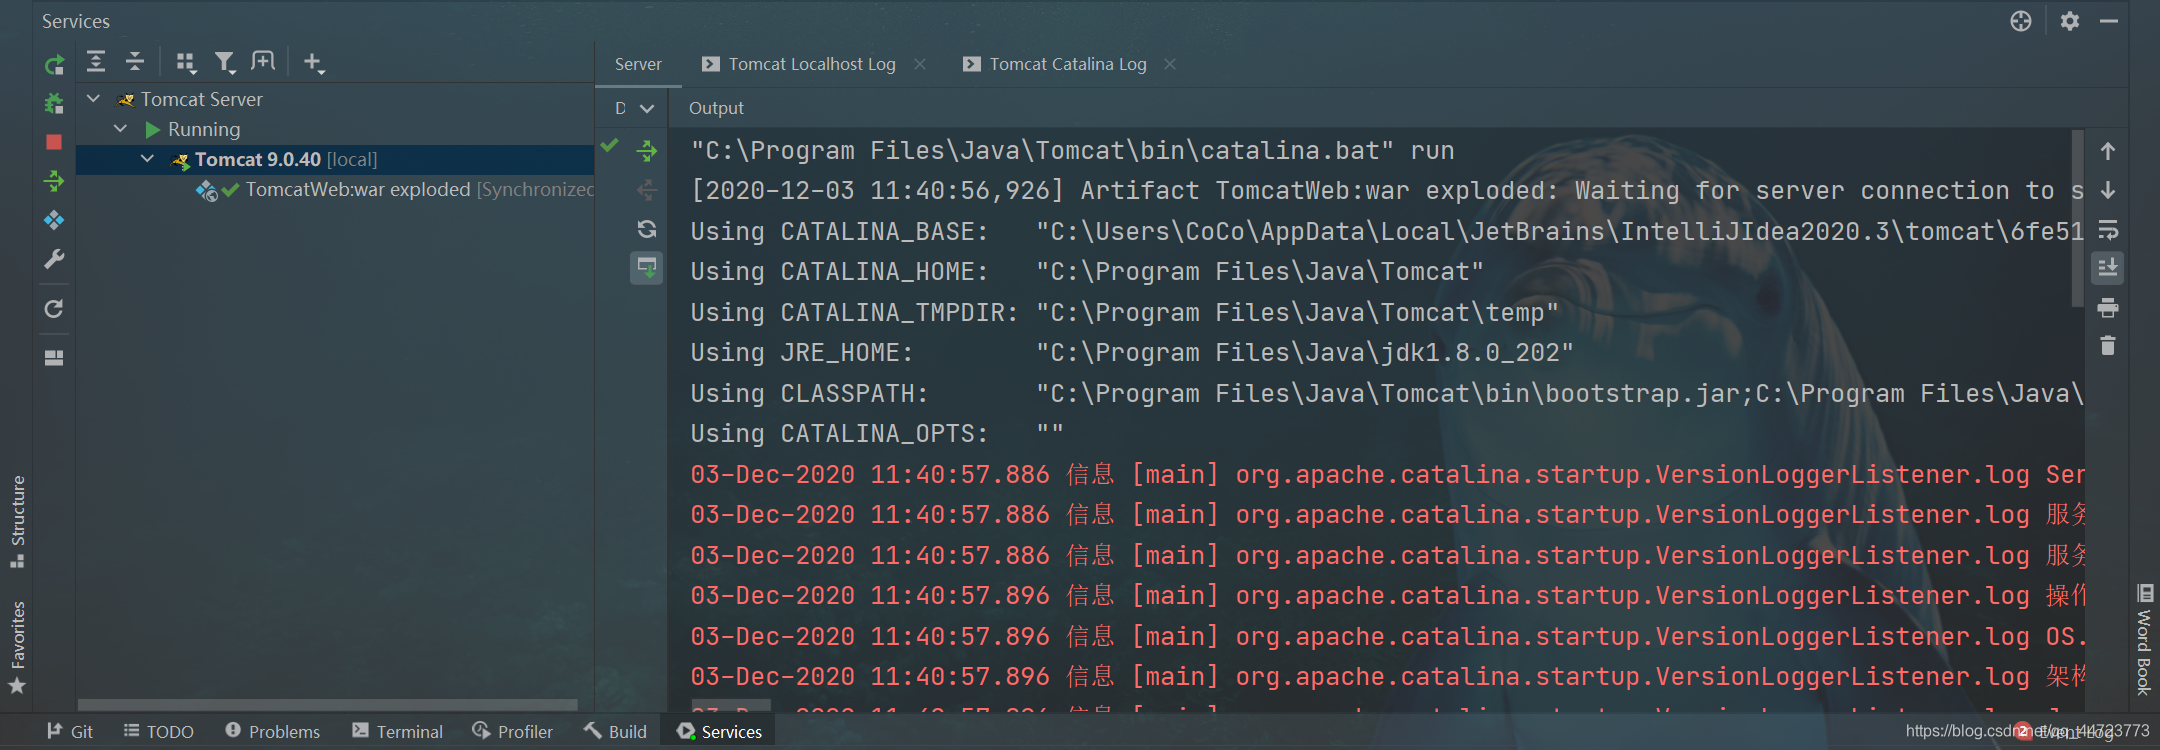Toggle soft-wrap in output console
Screen dimensions: 2160x750
pos(2108,230)
